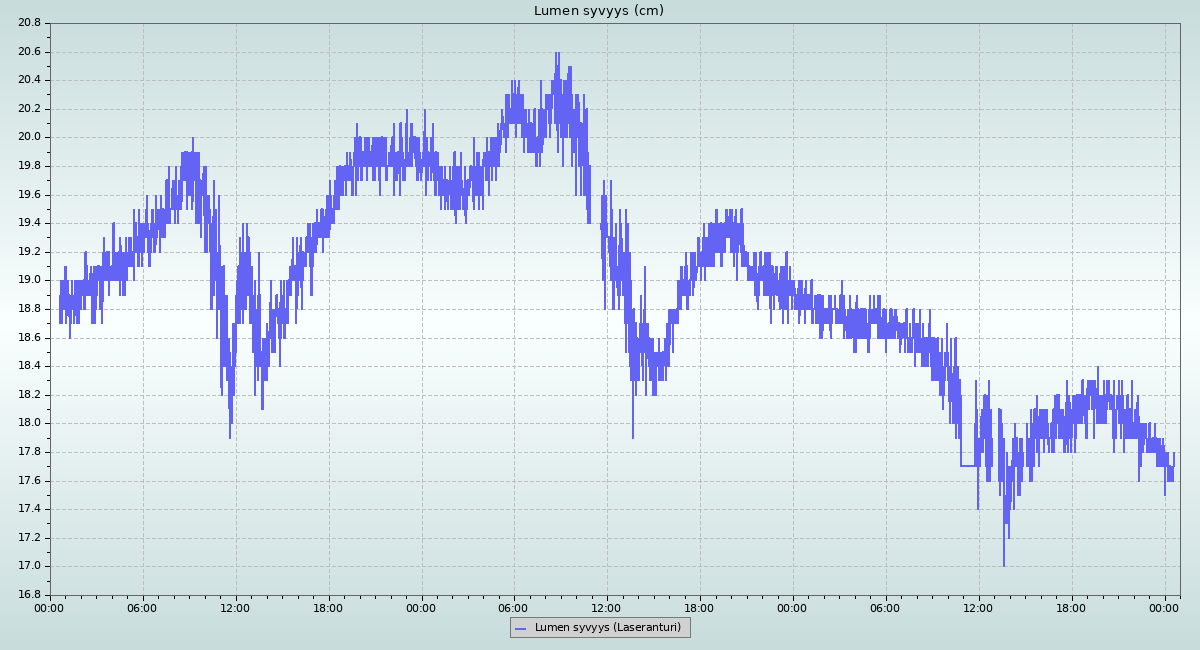Click the highest data peak near 20.6
Screen dimensions: 1200x650
pyautogui.click(x=557, y=55)
